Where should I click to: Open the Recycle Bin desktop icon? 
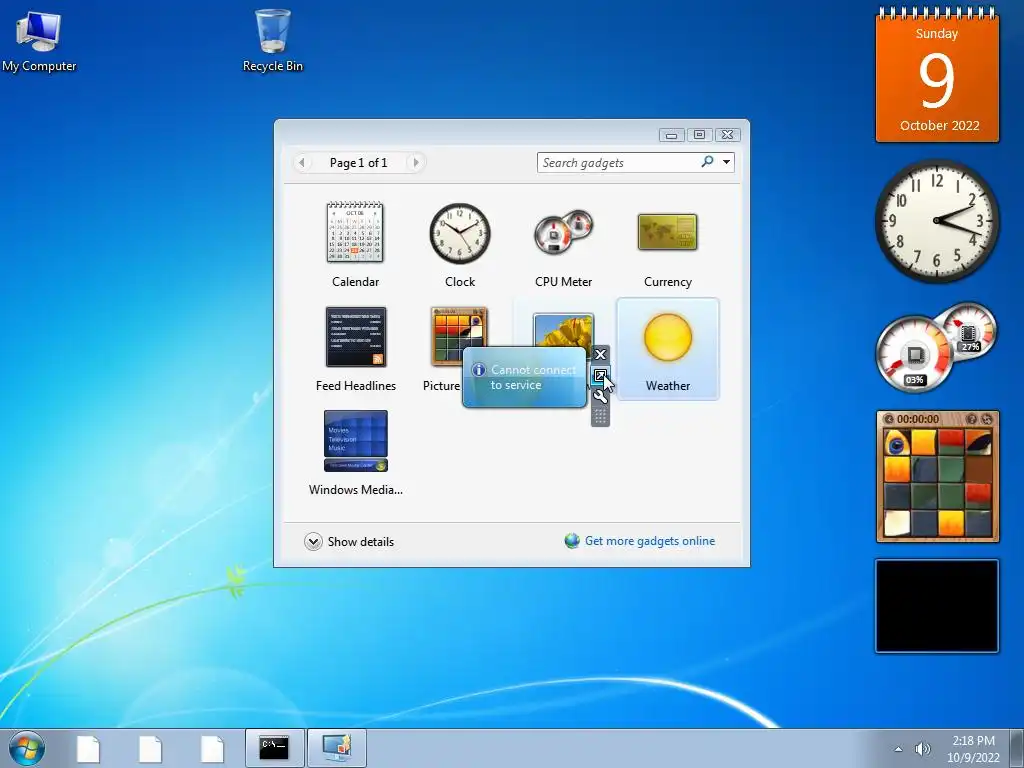[272, 40]
